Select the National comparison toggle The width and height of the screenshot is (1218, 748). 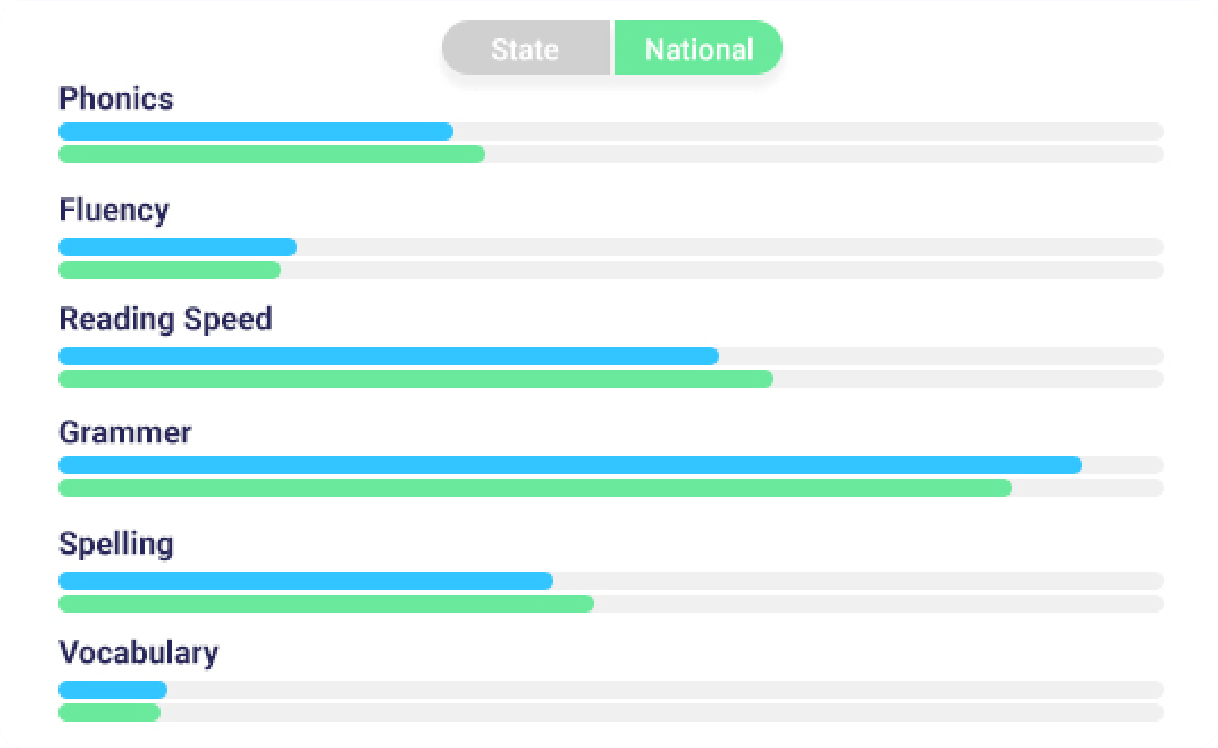698,48
